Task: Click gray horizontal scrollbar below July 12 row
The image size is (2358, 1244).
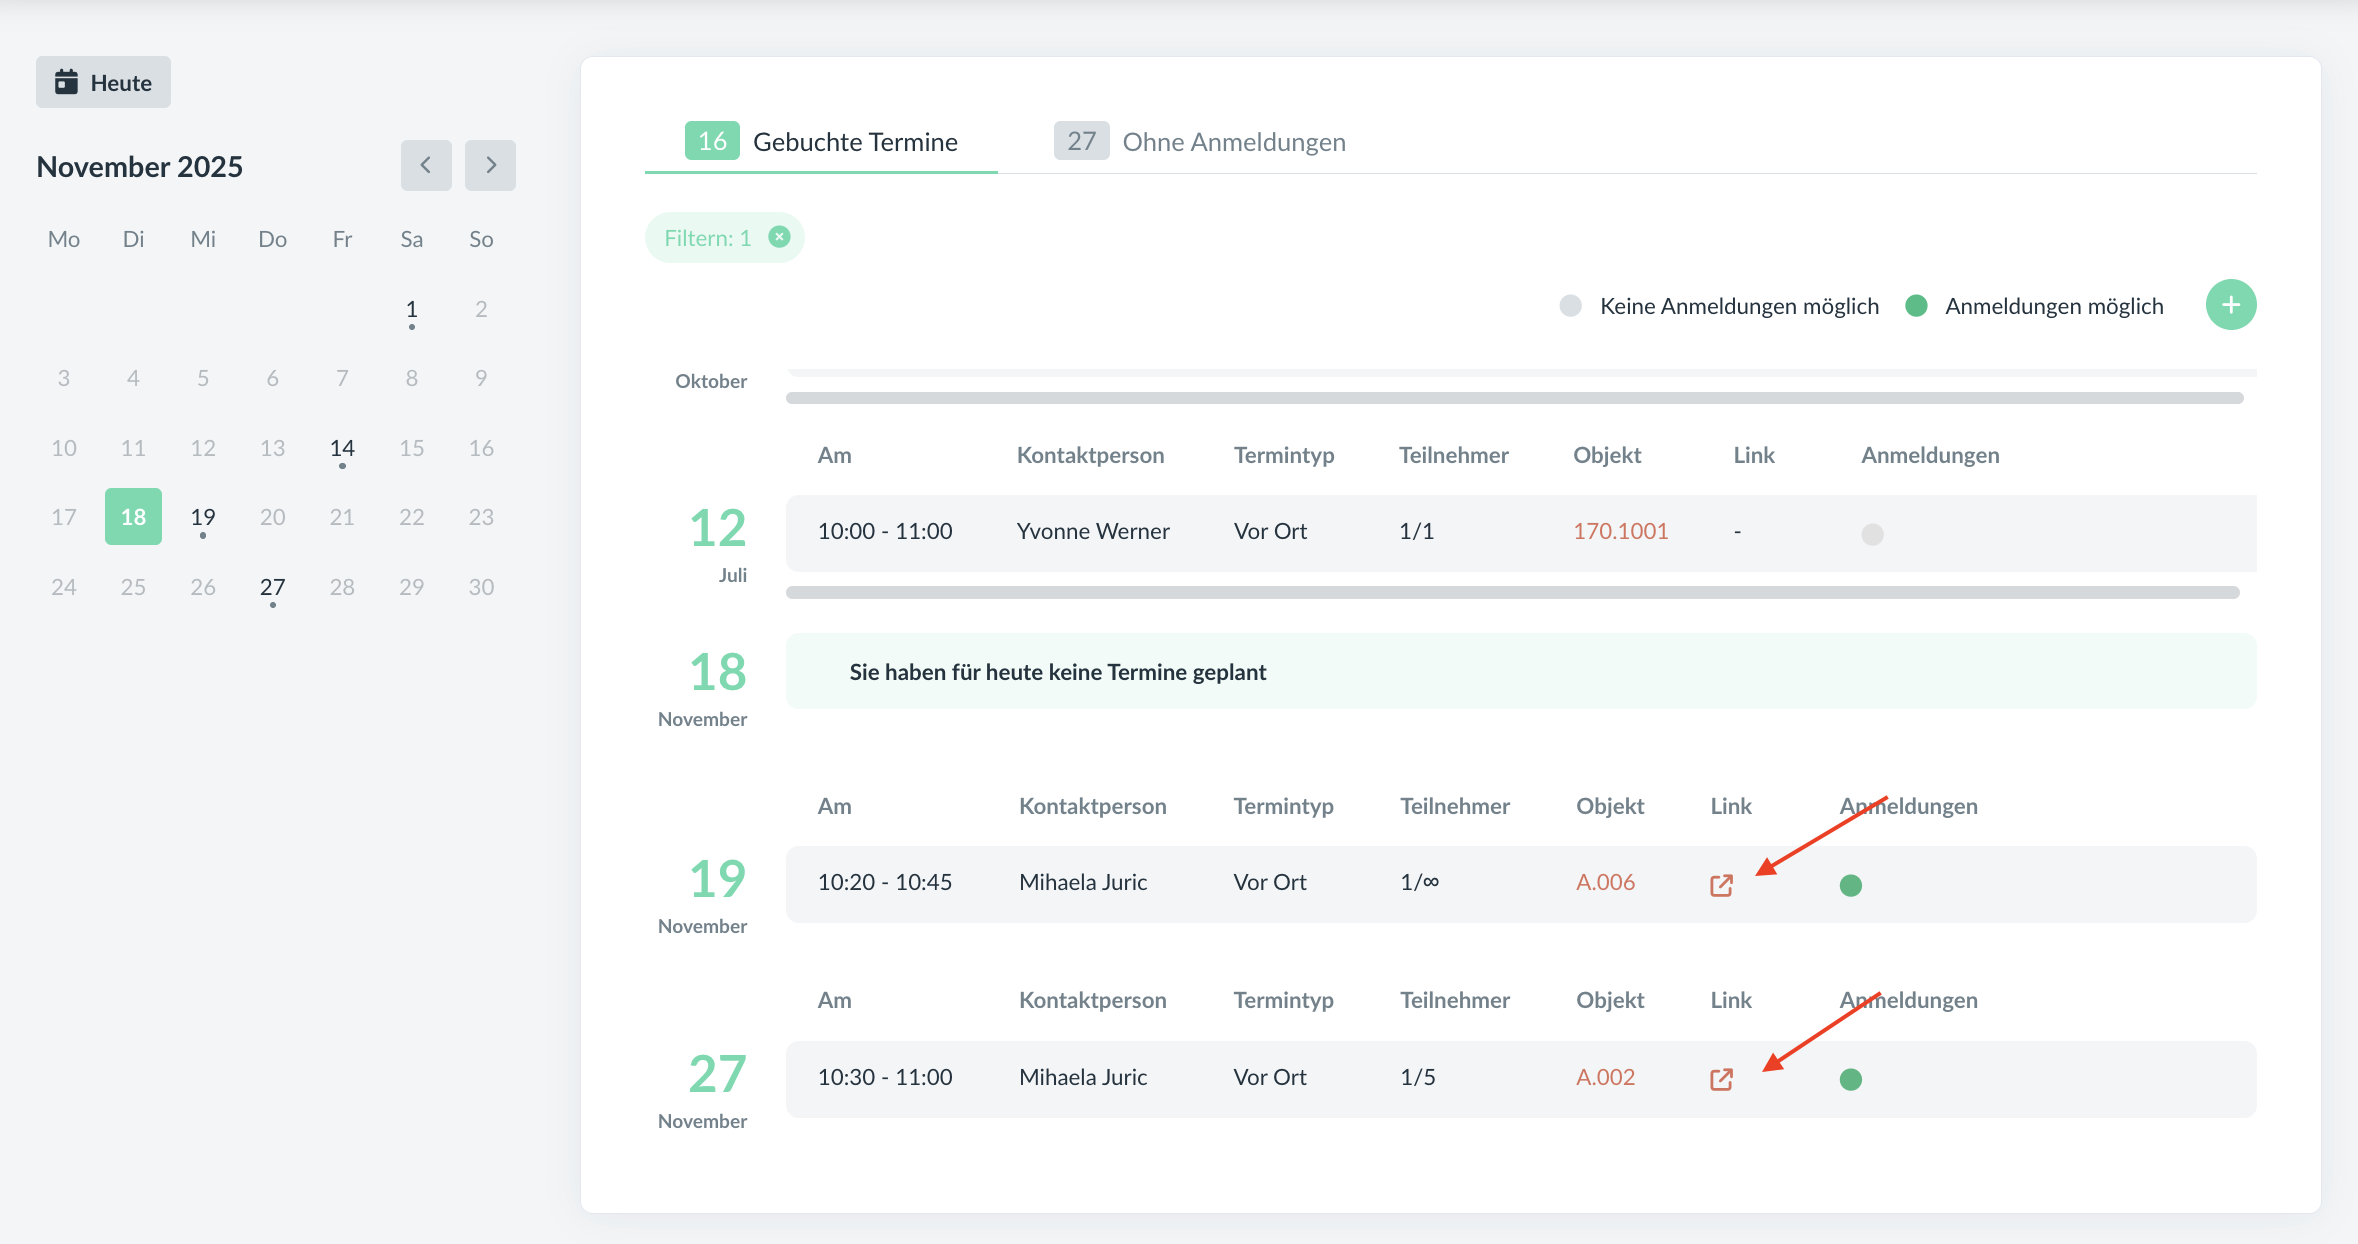Action: [x=1512, y=592]
